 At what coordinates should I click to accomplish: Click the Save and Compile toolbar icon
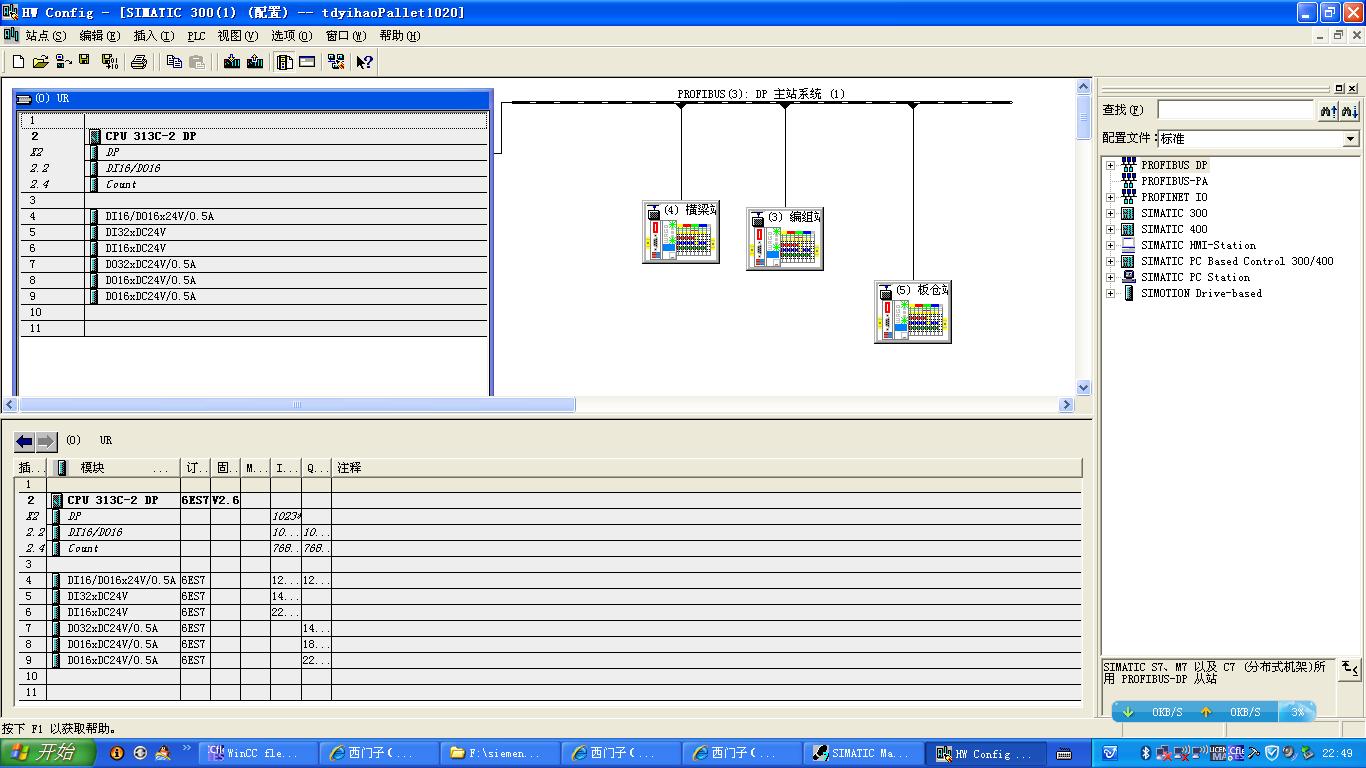(x=110, y=62)
